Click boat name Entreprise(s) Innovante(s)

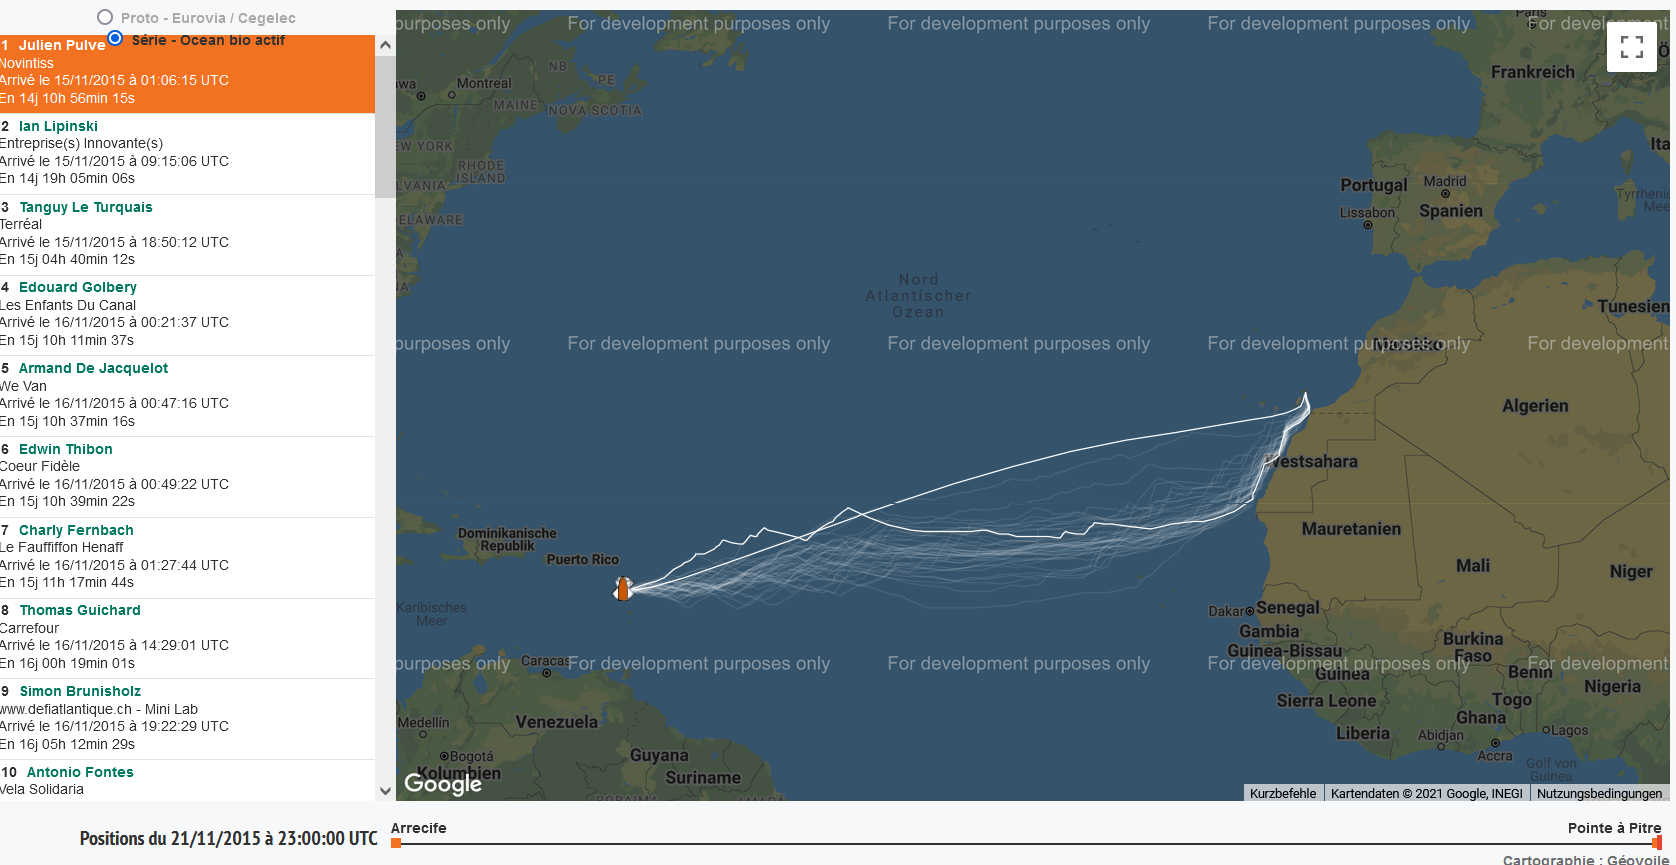[81, 143]
